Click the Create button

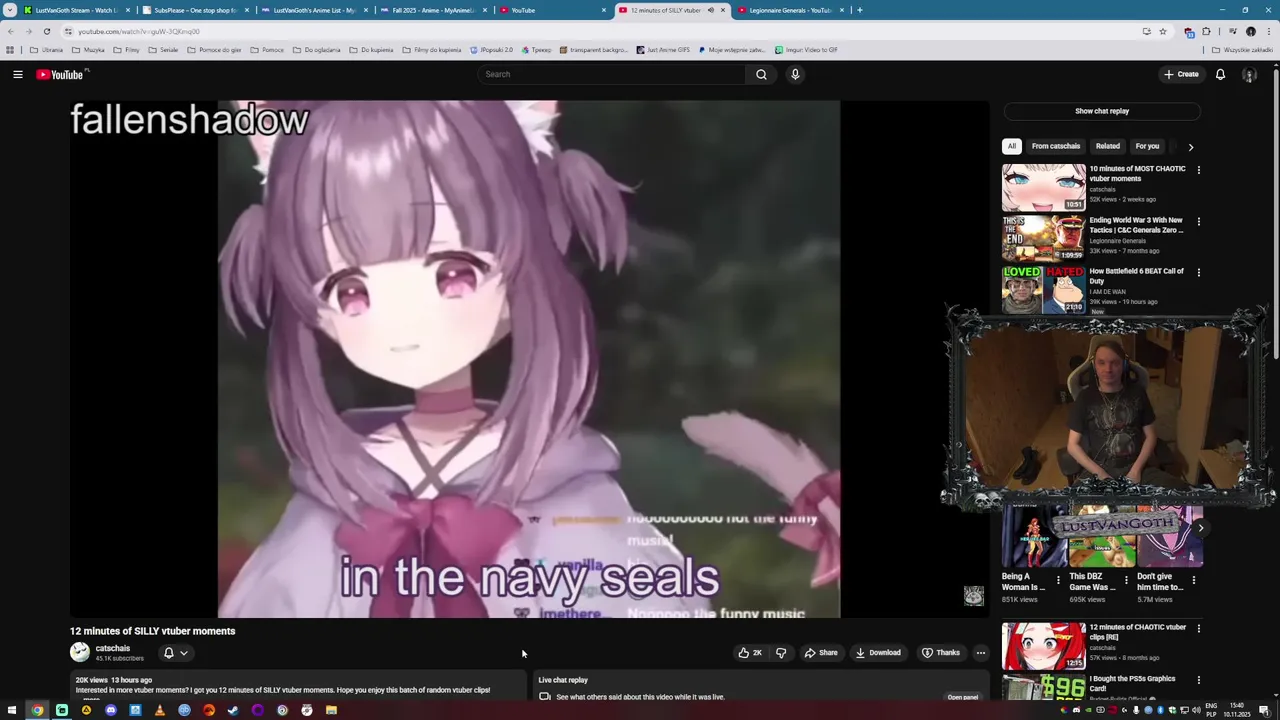(x=1181, y=74)
